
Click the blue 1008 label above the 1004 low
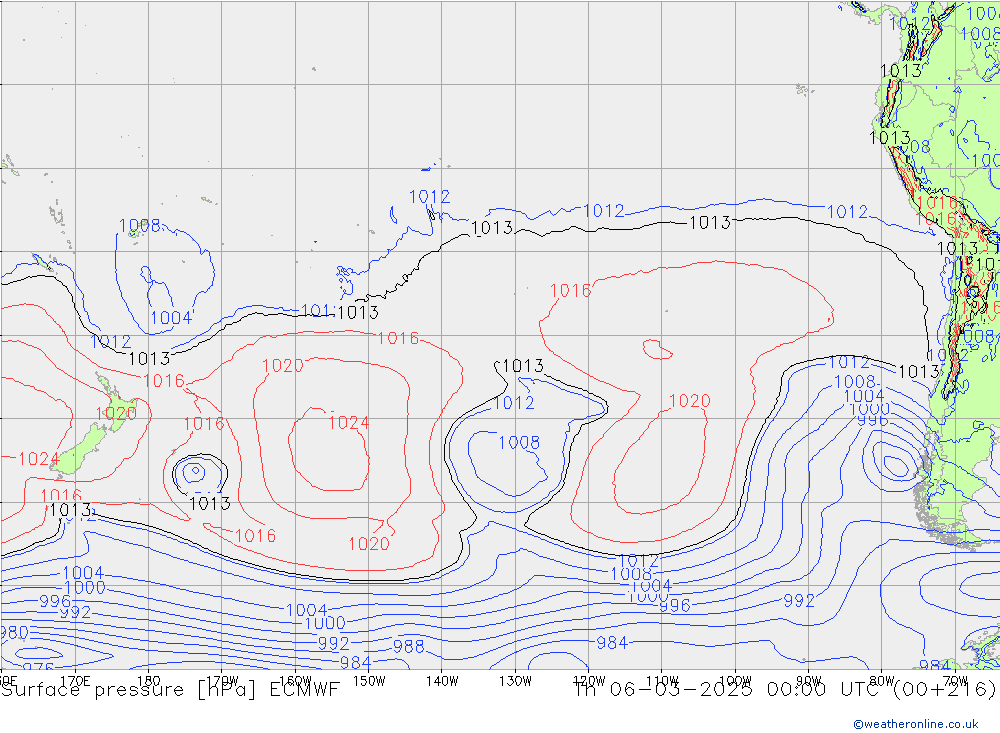pyautogui.click(x=140, y=225)
